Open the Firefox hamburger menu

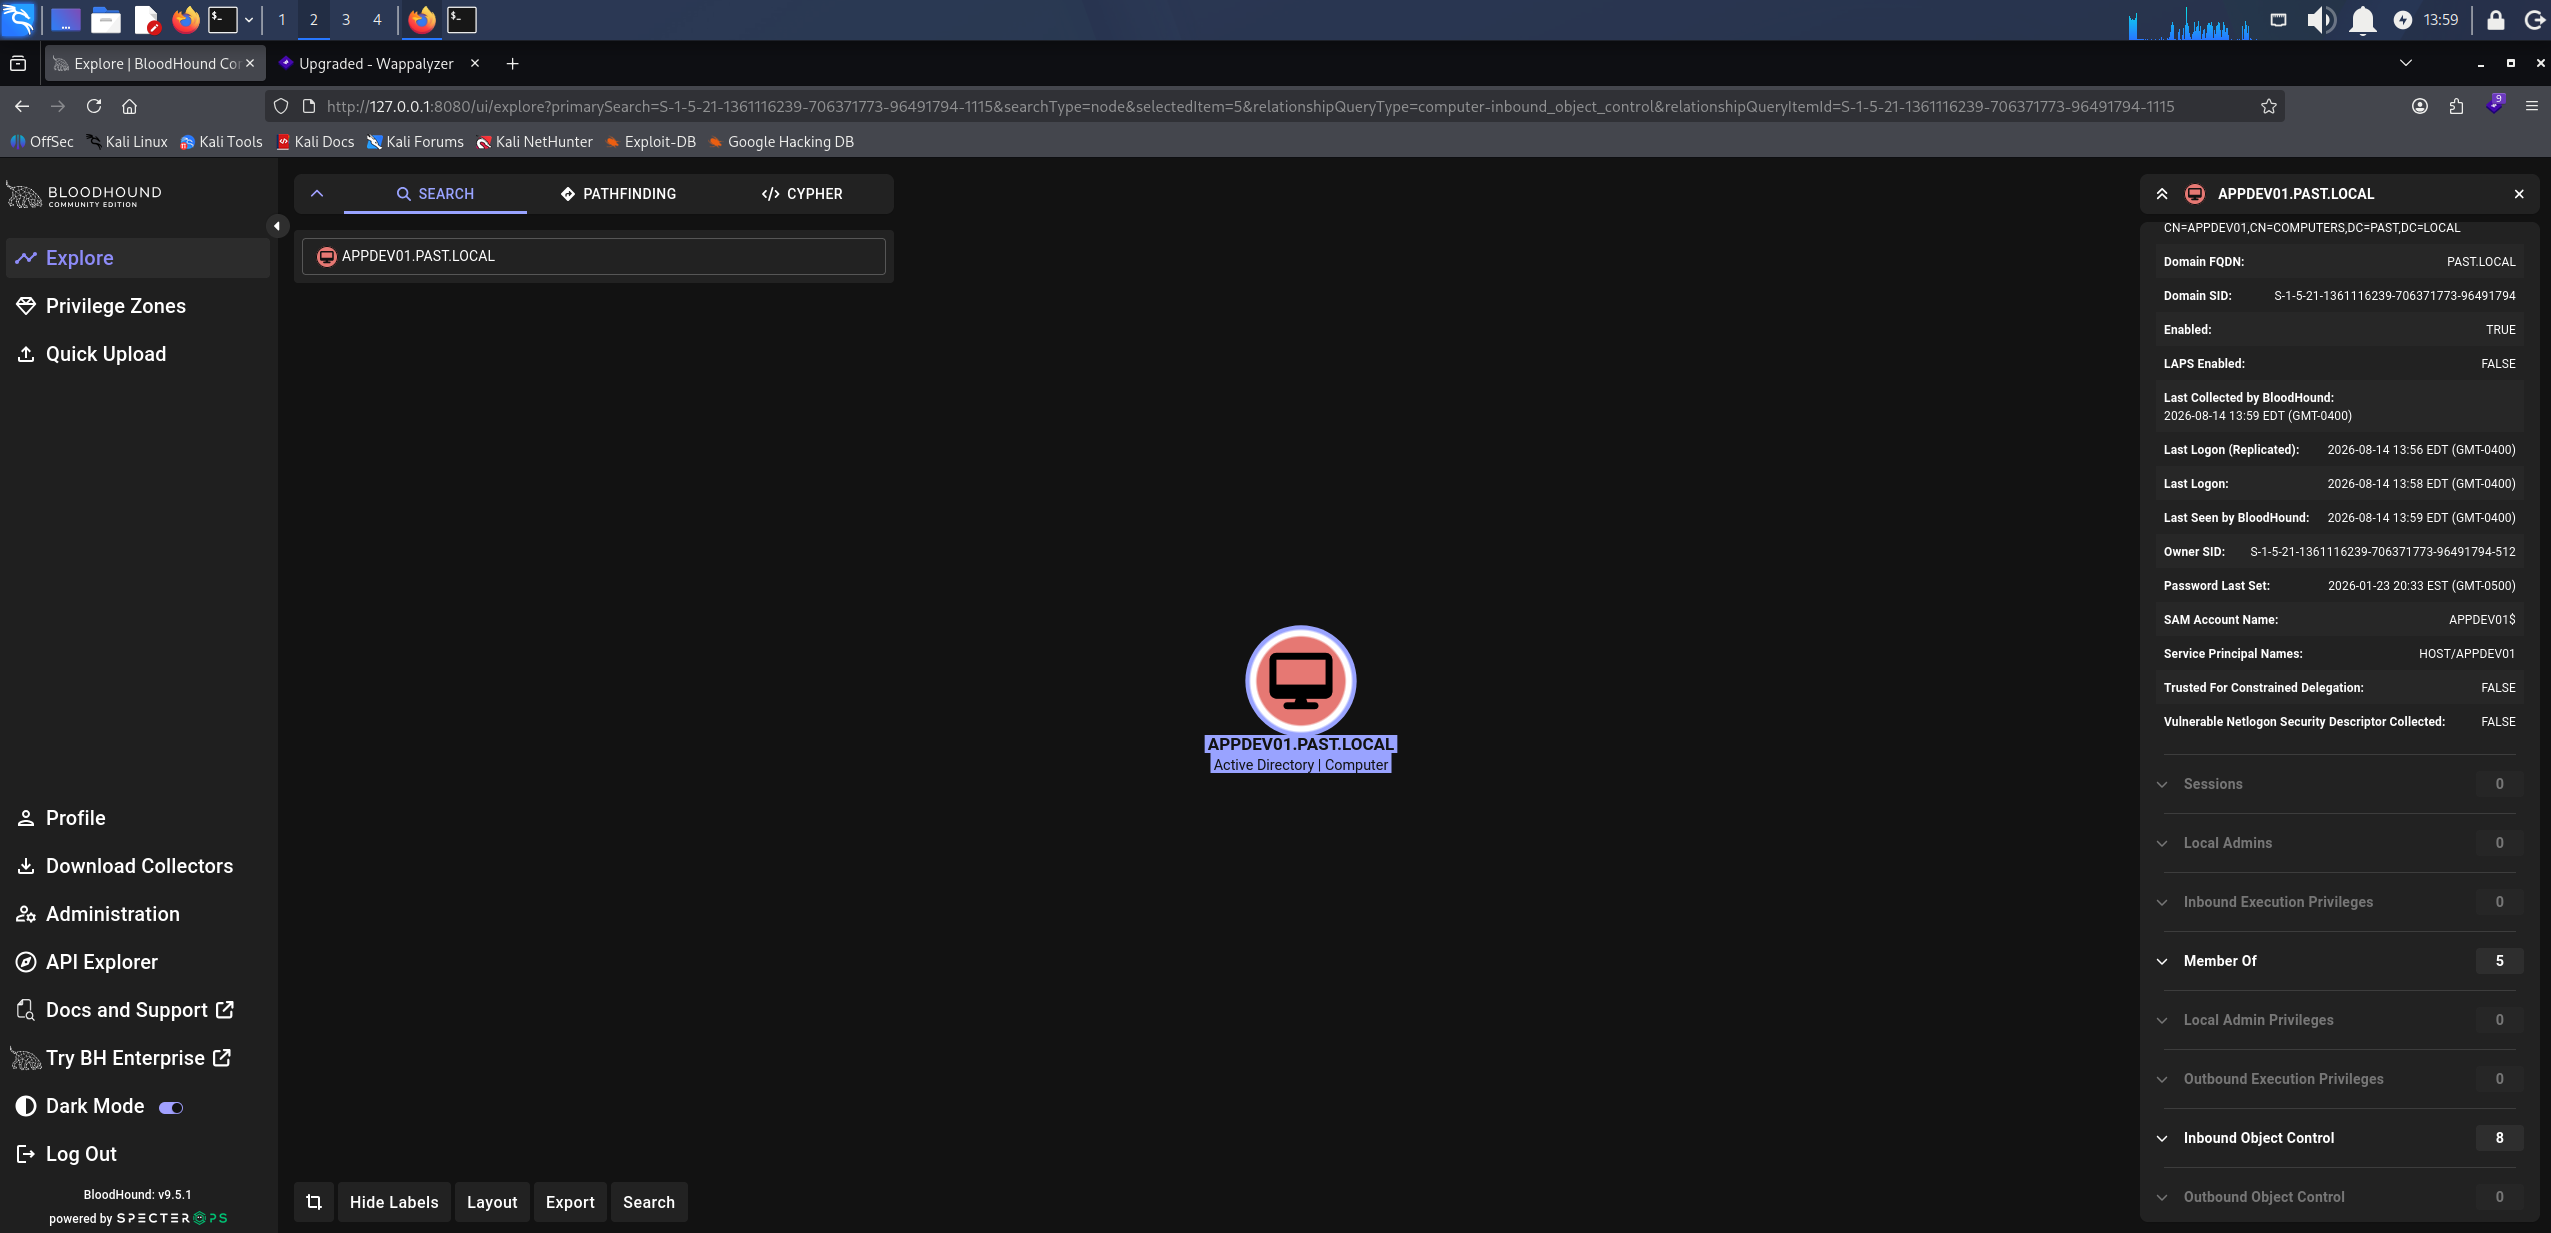click(2532, 106)
